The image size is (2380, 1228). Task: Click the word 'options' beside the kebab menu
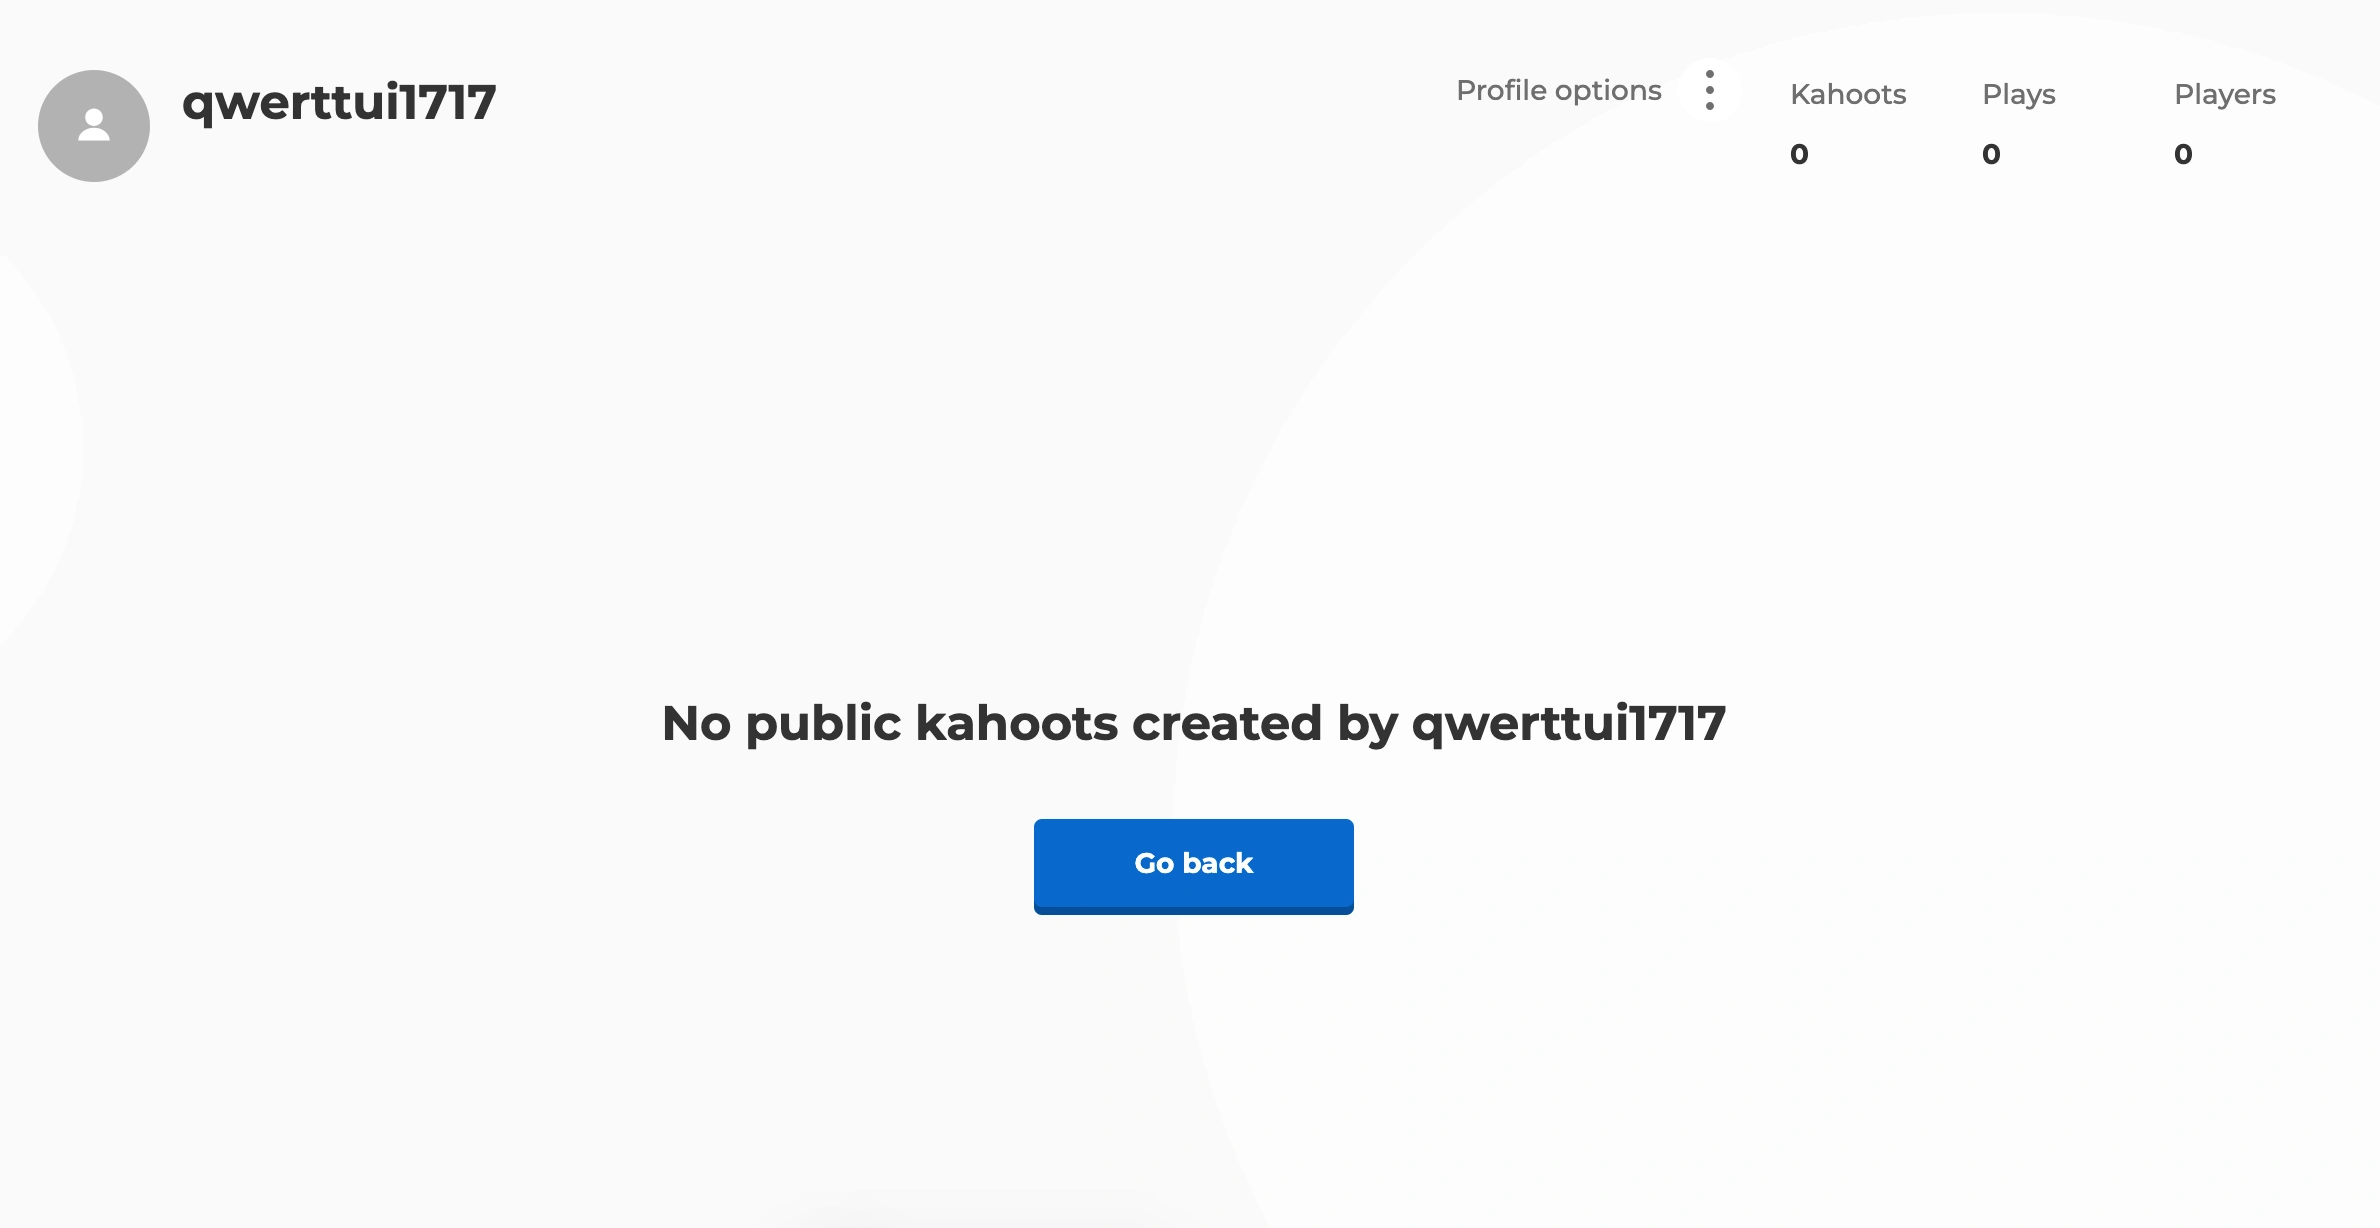pos(1608,92)
